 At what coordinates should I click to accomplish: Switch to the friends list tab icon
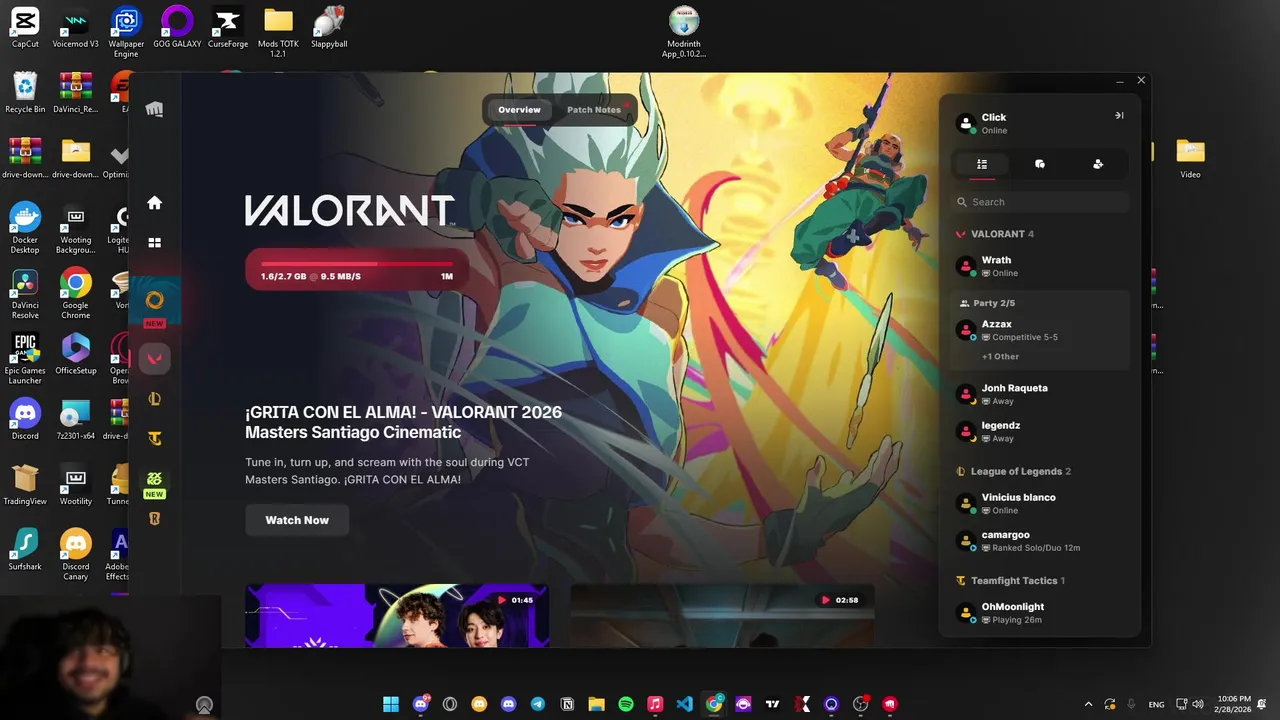coord(982,164)
